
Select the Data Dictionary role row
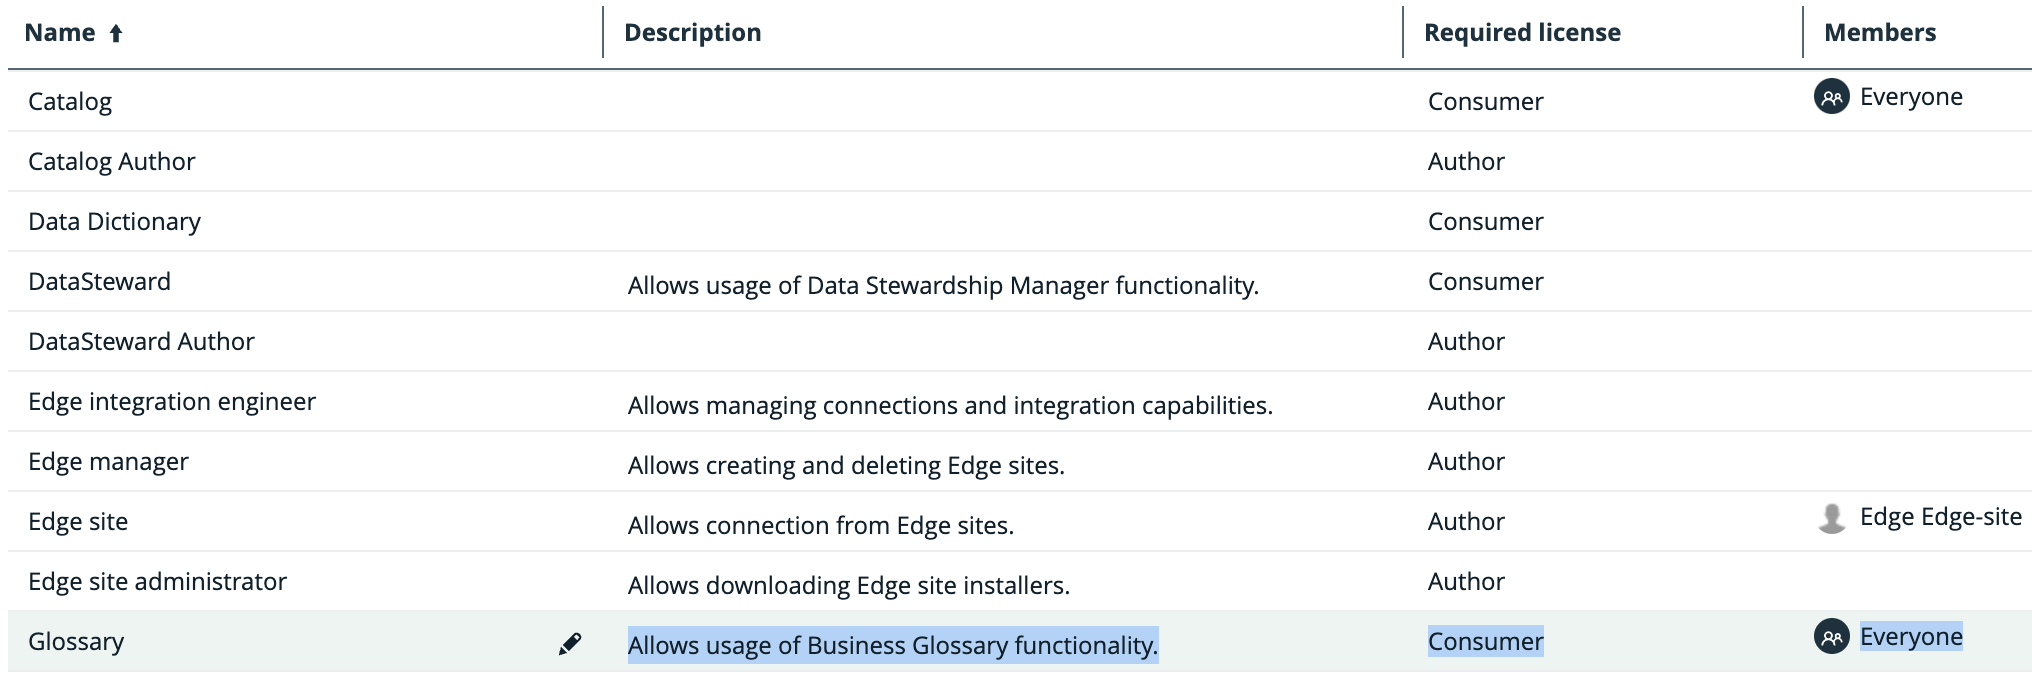point(1020,221)
